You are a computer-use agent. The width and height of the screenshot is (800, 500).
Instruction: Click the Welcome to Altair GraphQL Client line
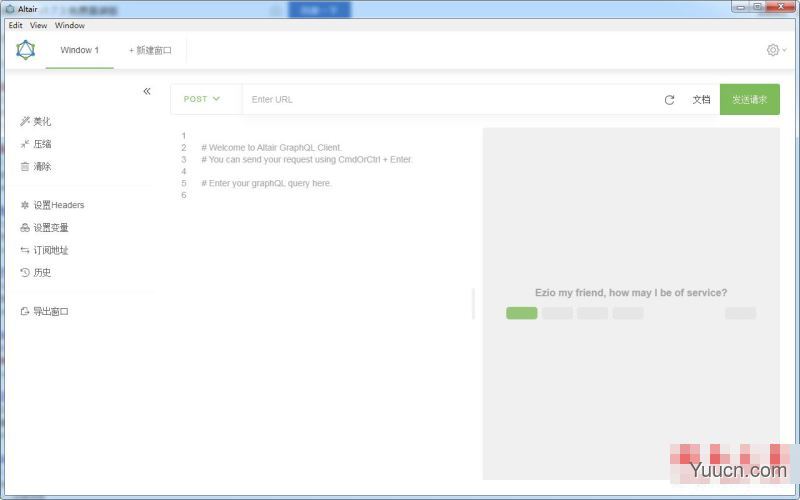pyautogui.click(x=271, y=147)
